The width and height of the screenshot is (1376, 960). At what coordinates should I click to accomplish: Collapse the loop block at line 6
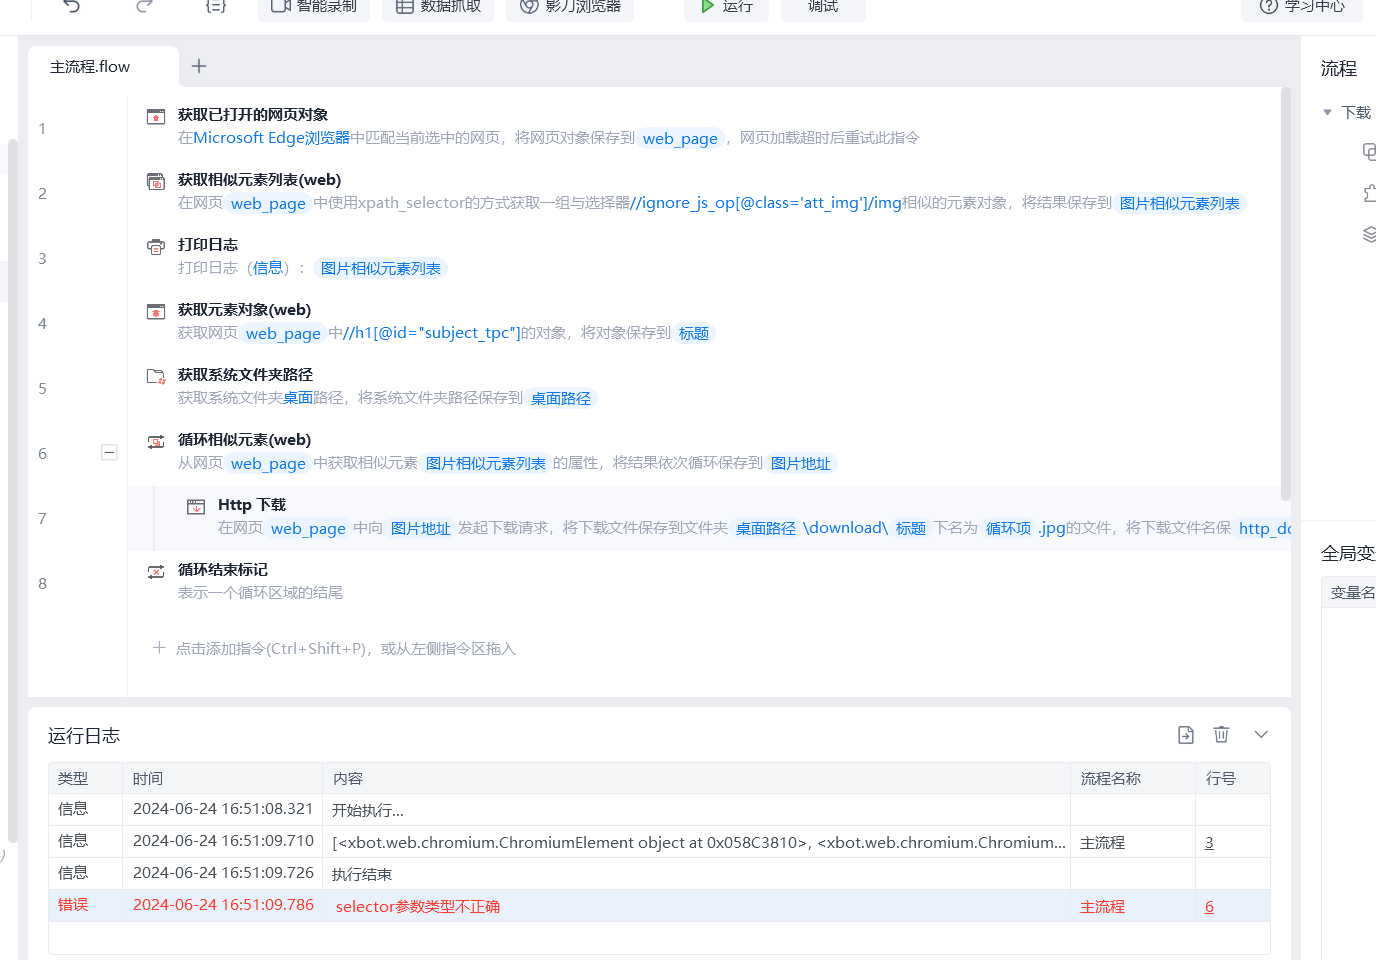click(110, 453)
